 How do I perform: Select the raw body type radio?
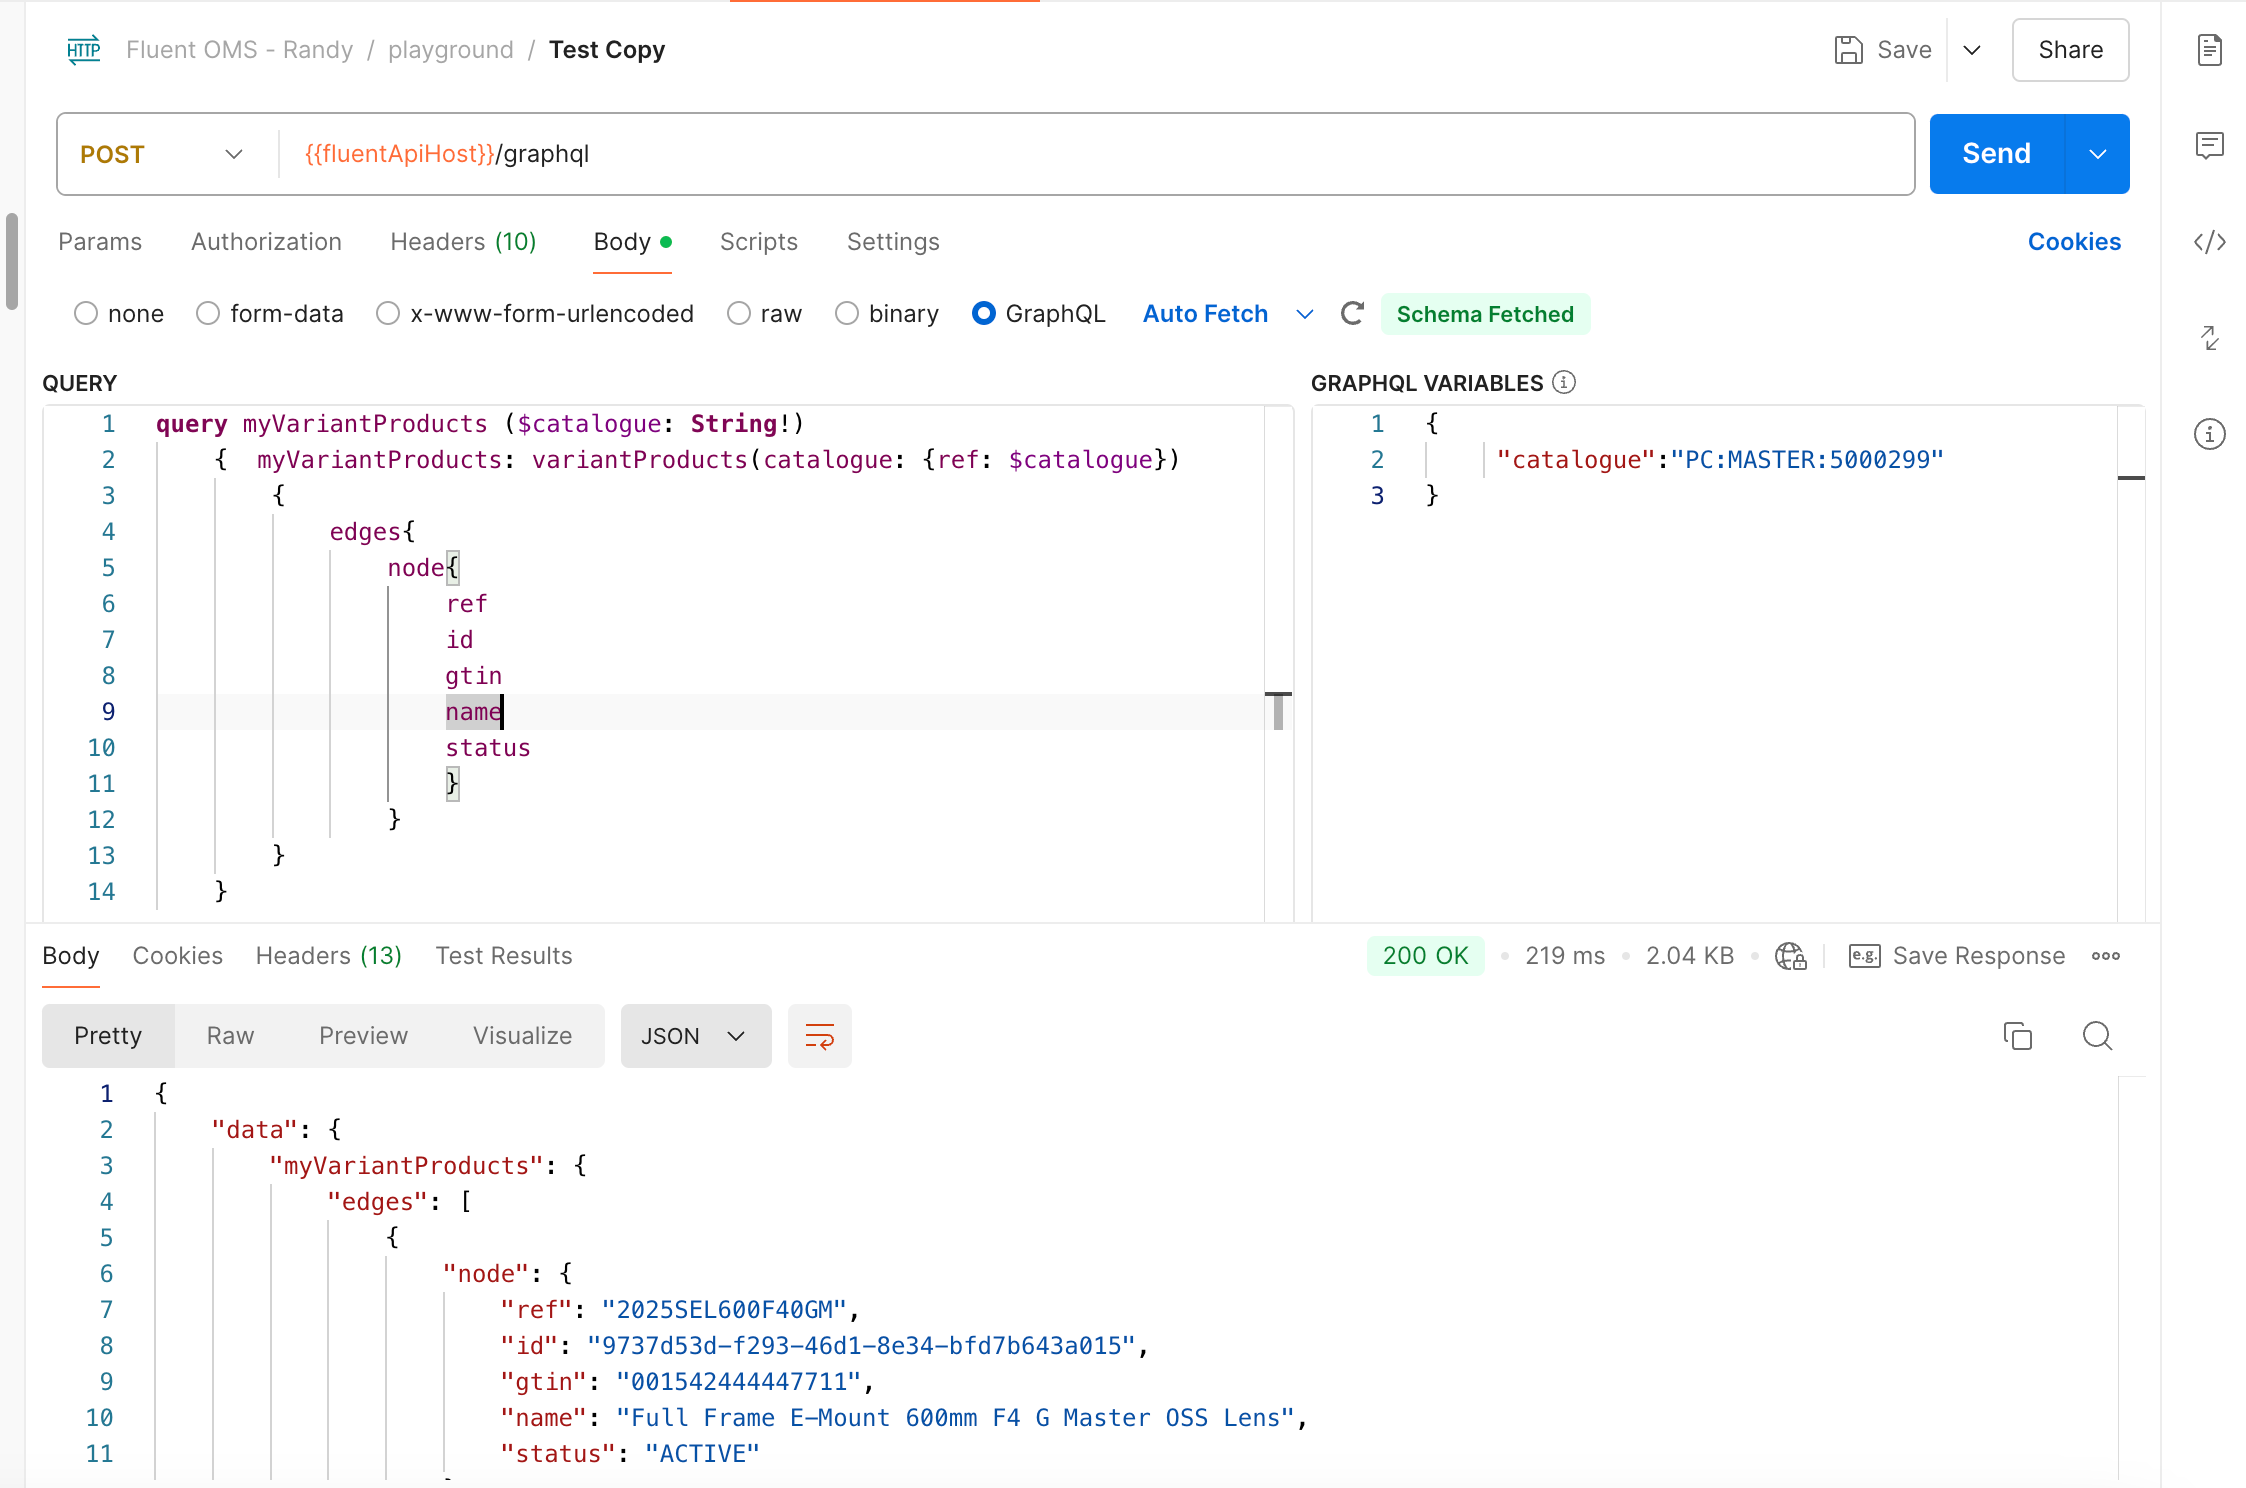click(739, 314)
